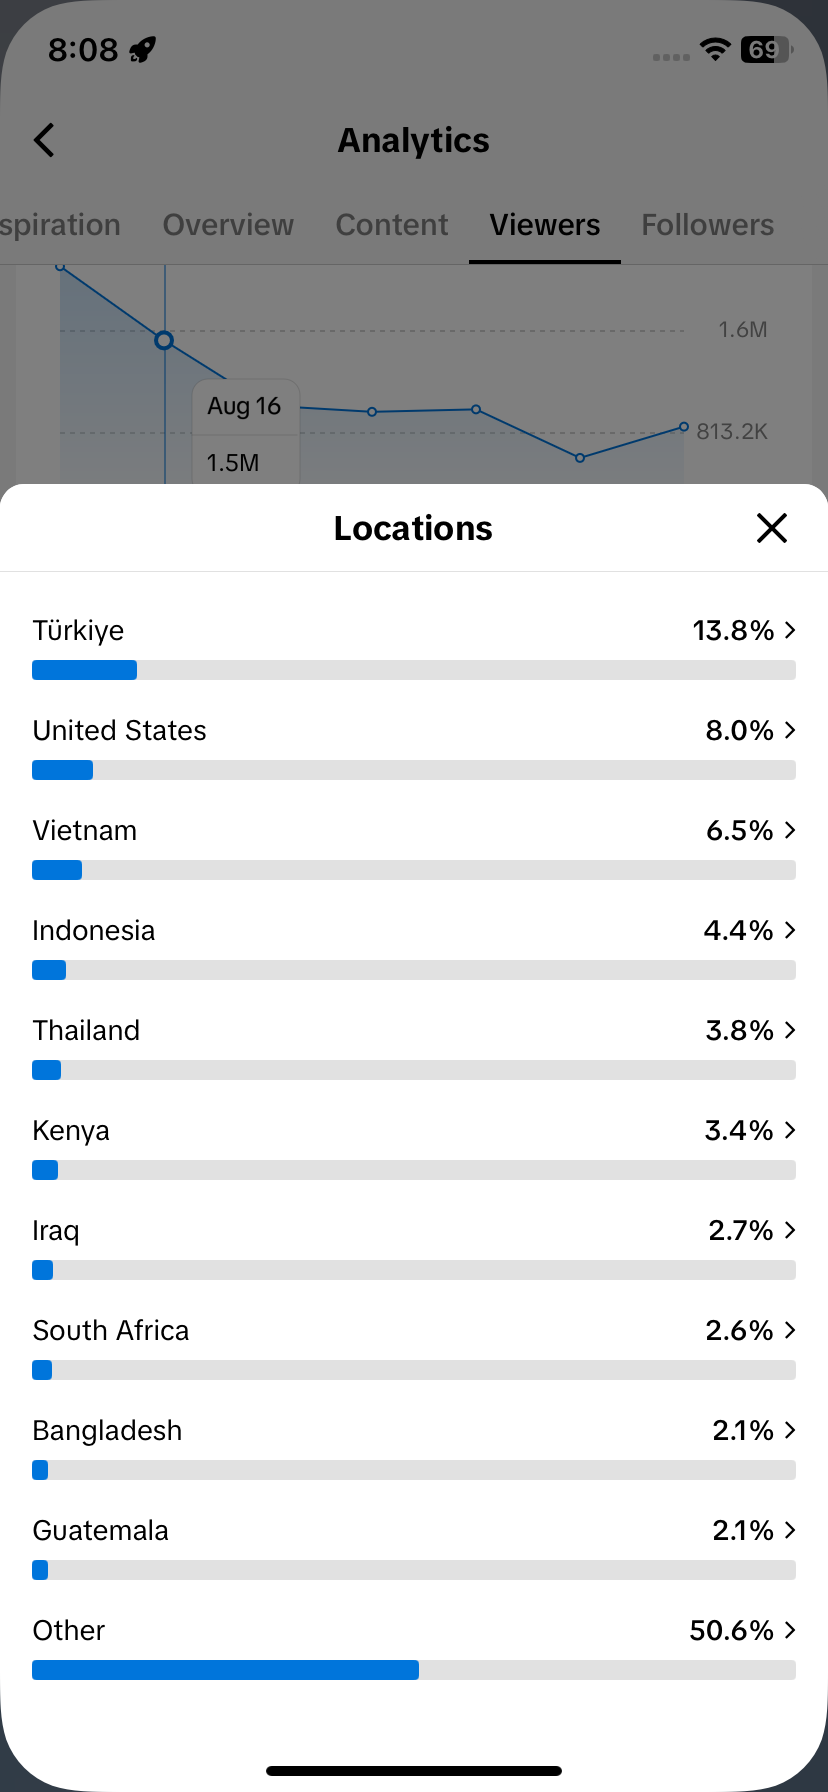Image resolution: width=828 pixels, height=1792 pixels.
Task: Tap the rocket icon beside time
Action: 143,49
